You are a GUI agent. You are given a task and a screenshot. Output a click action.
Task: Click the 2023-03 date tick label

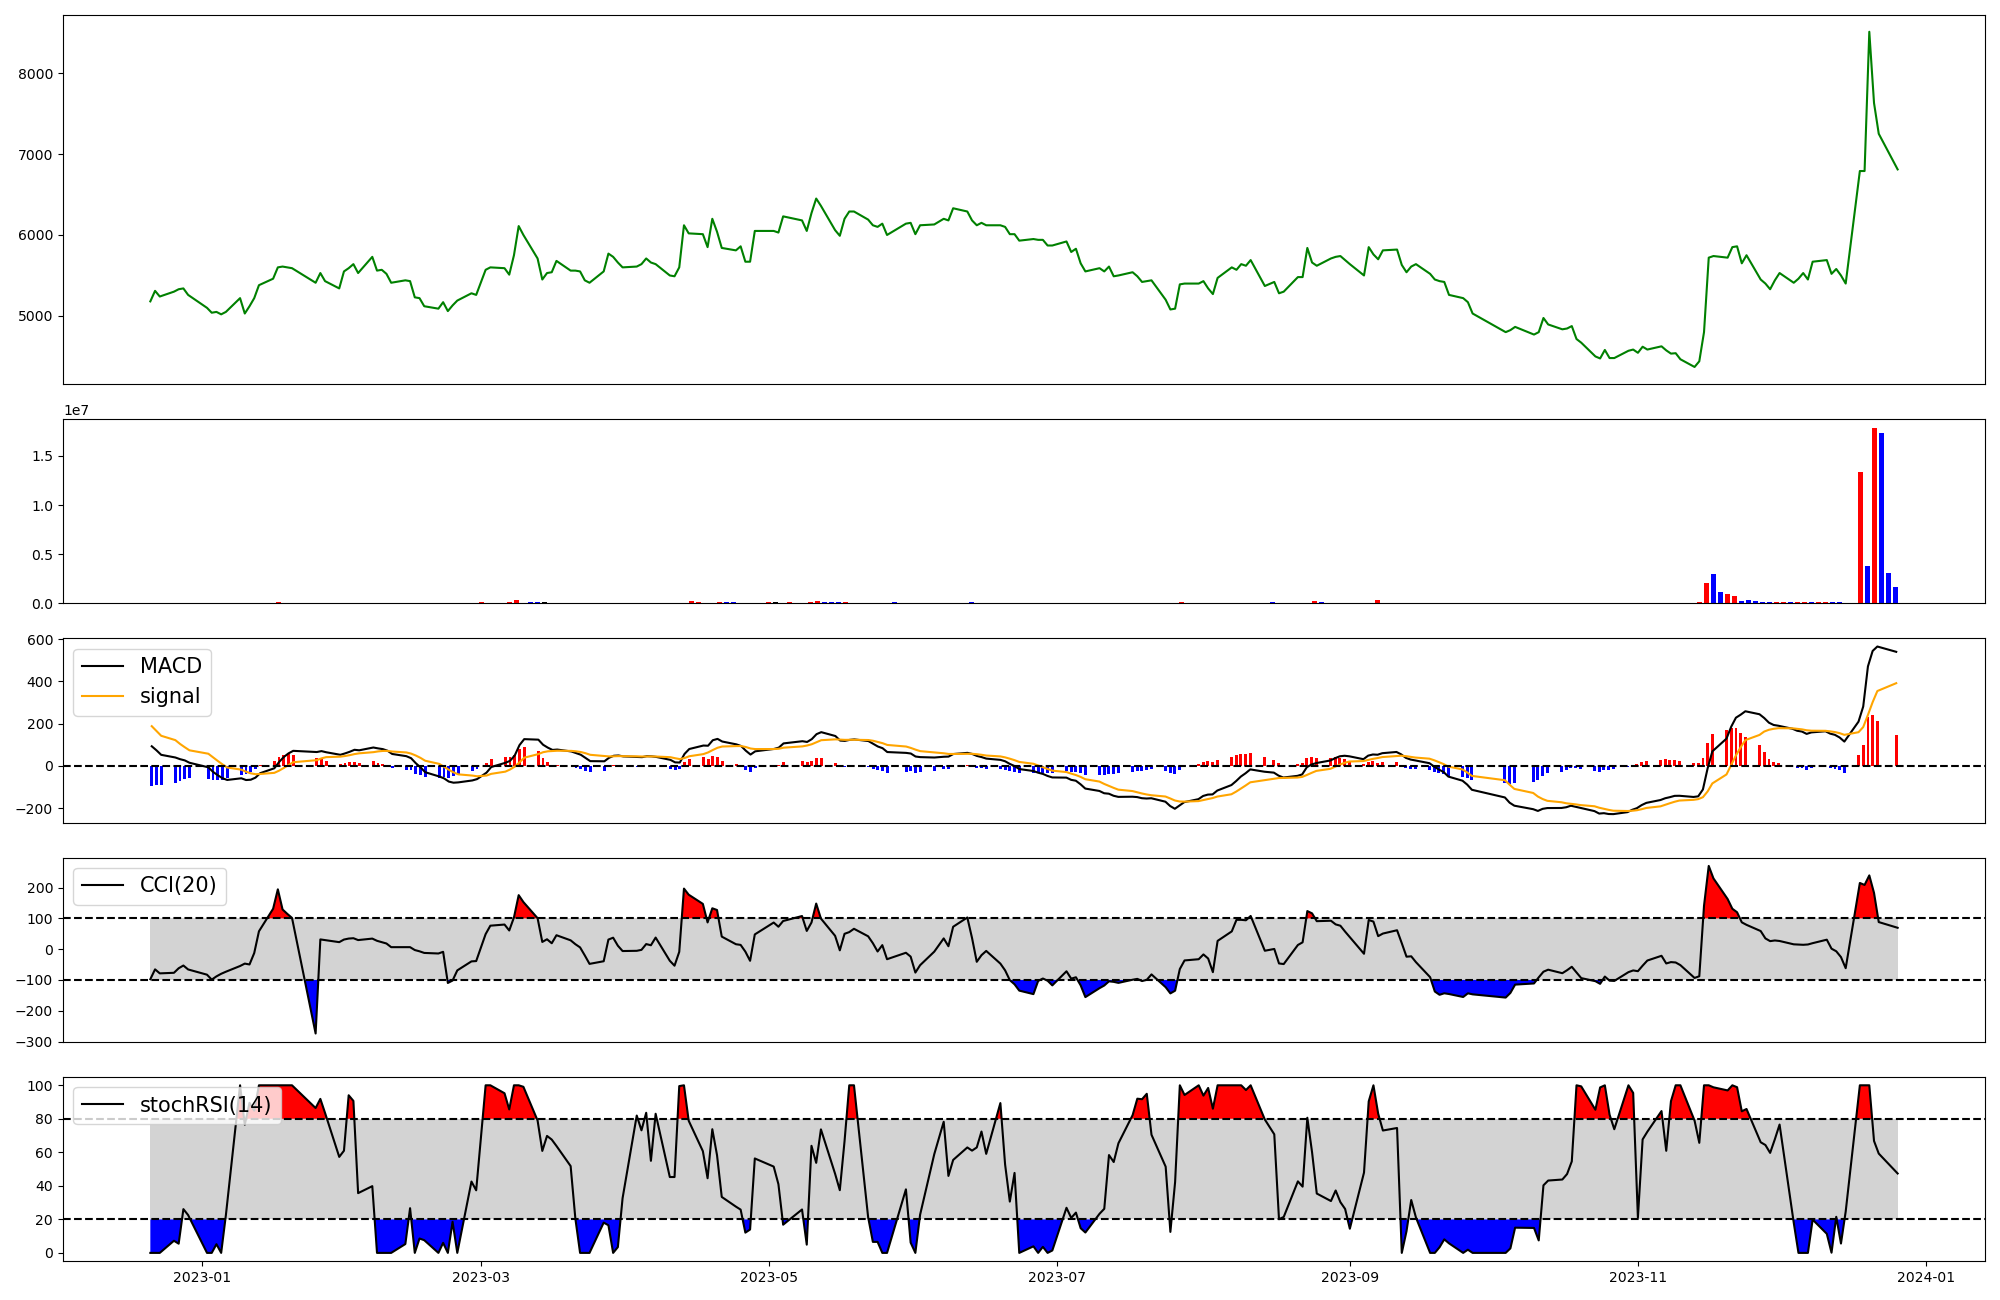482,1277
